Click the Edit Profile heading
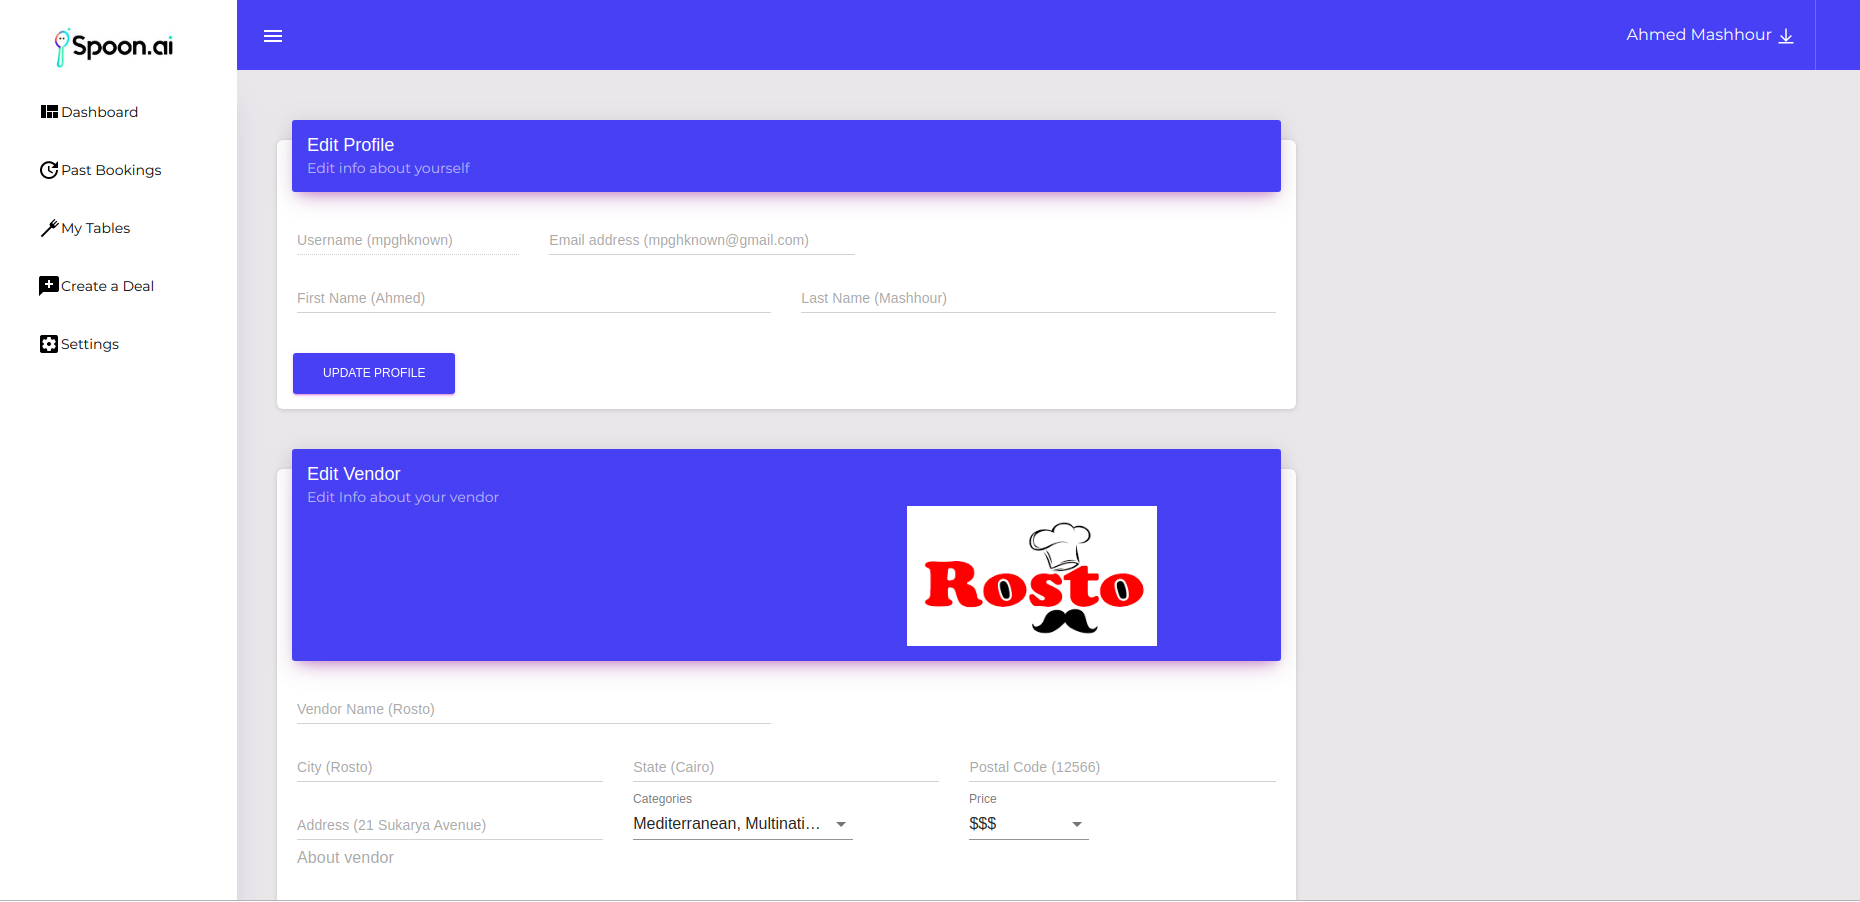Image resolution: width=1860 pixels, height=902 pixels. (x=350, y=145)
